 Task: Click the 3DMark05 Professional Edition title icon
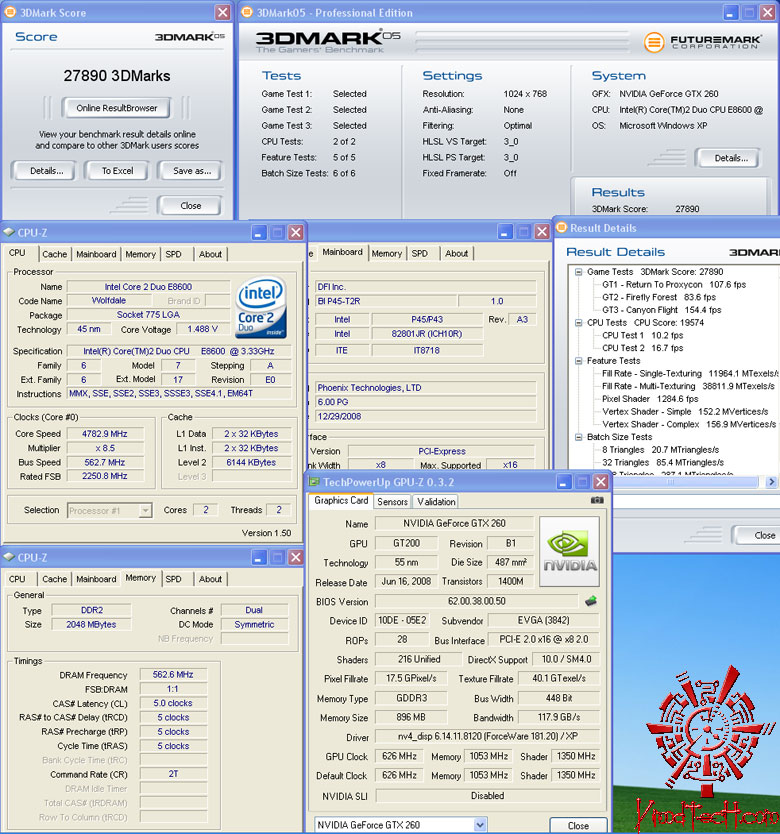coord(247,12)
